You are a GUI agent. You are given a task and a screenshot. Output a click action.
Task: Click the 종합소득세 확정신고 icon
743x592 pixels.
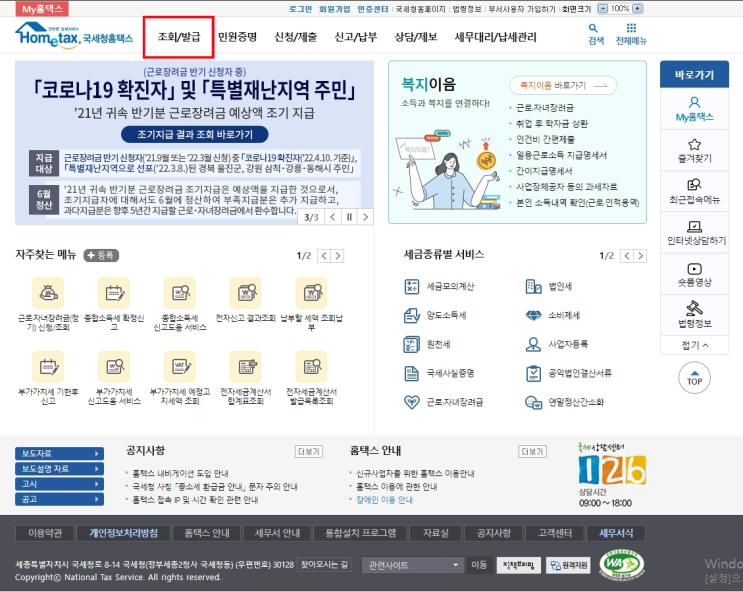point(114,293)
